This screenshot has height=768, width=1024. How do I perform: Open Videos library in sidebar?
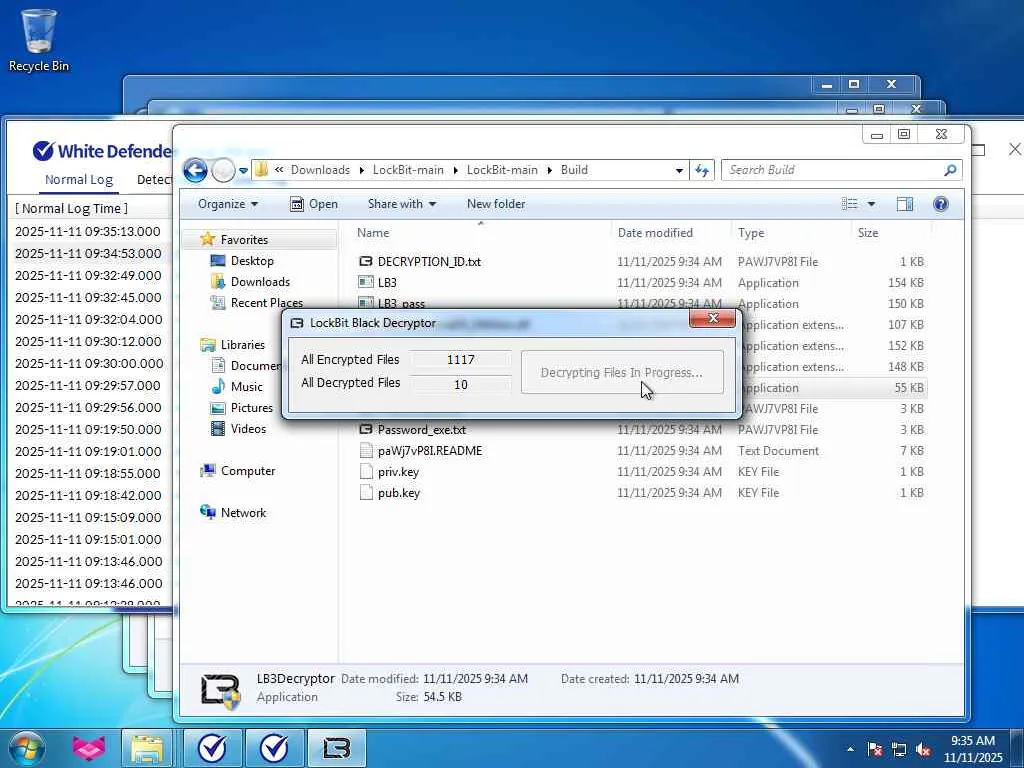pyautogui.click(x=248, y=428)
